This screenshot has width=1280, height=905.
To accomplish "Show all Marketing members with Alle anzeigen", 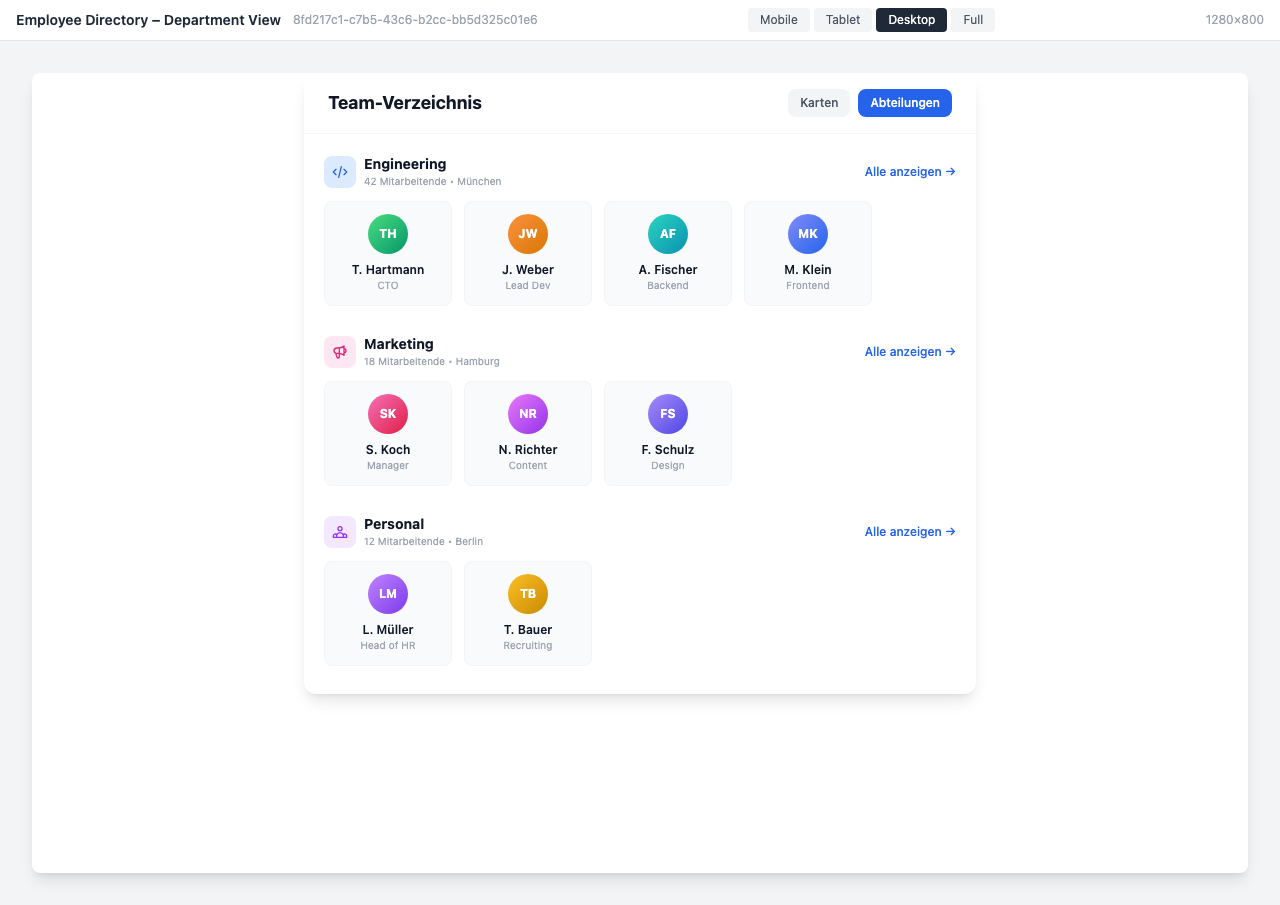I will (x=909, y=351).
